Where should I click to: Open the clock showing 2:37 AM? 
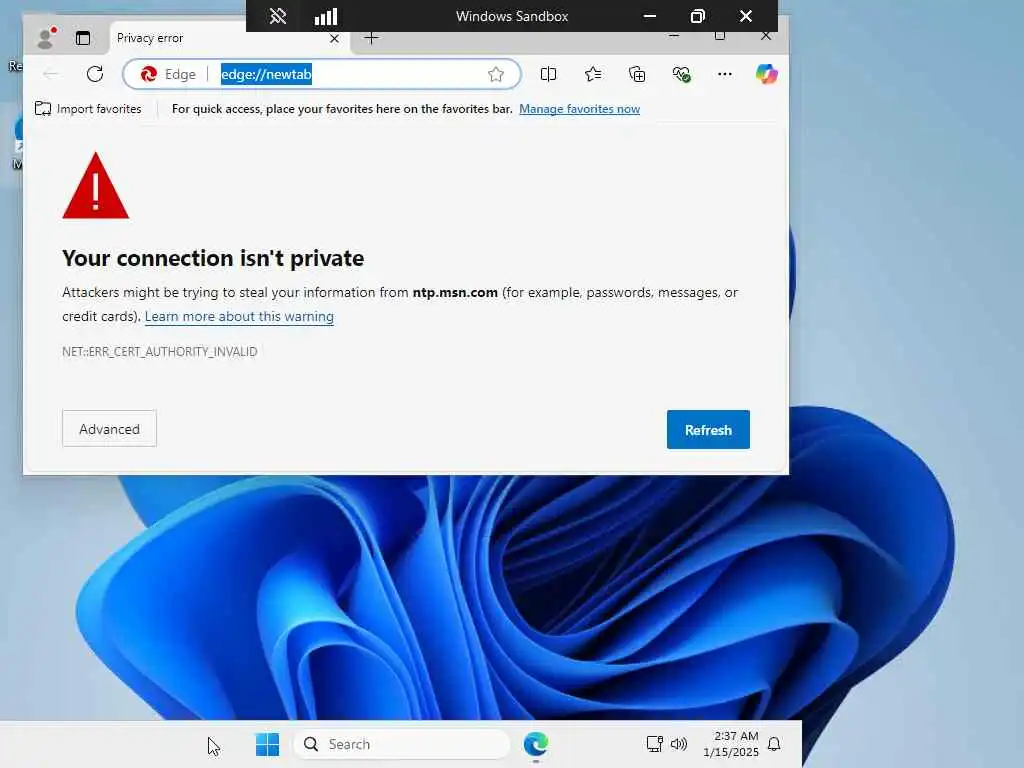pyautogui.click(x=731, y=744)
